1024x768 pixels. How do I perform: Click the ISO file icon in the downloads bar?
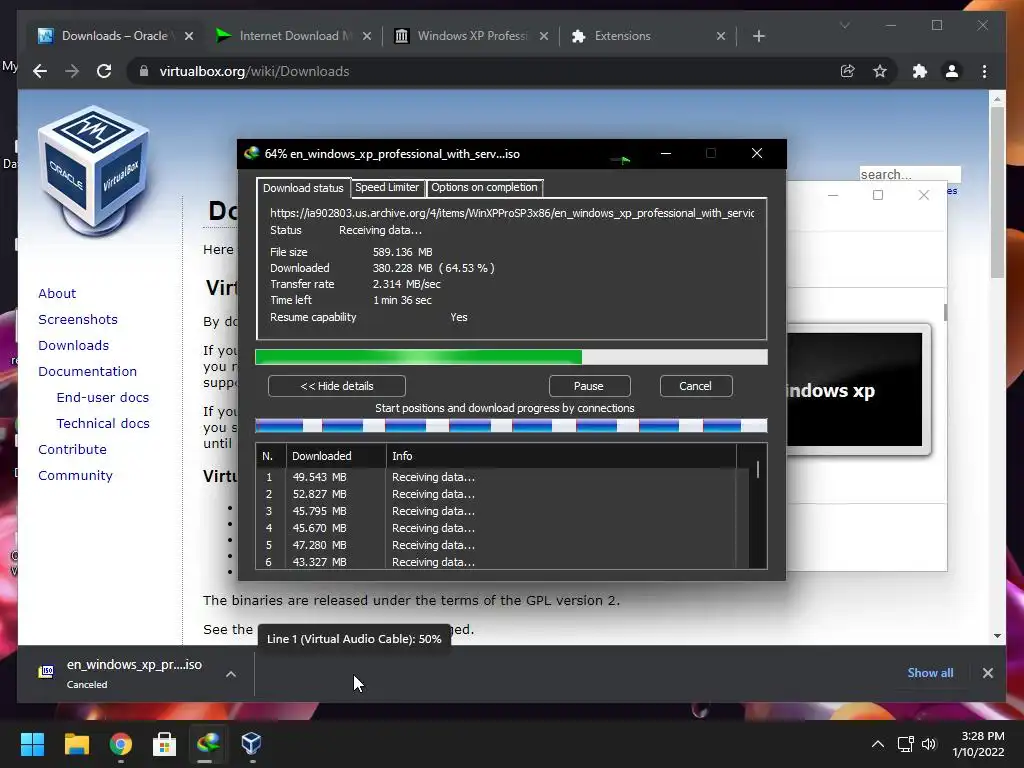(46, 672)
